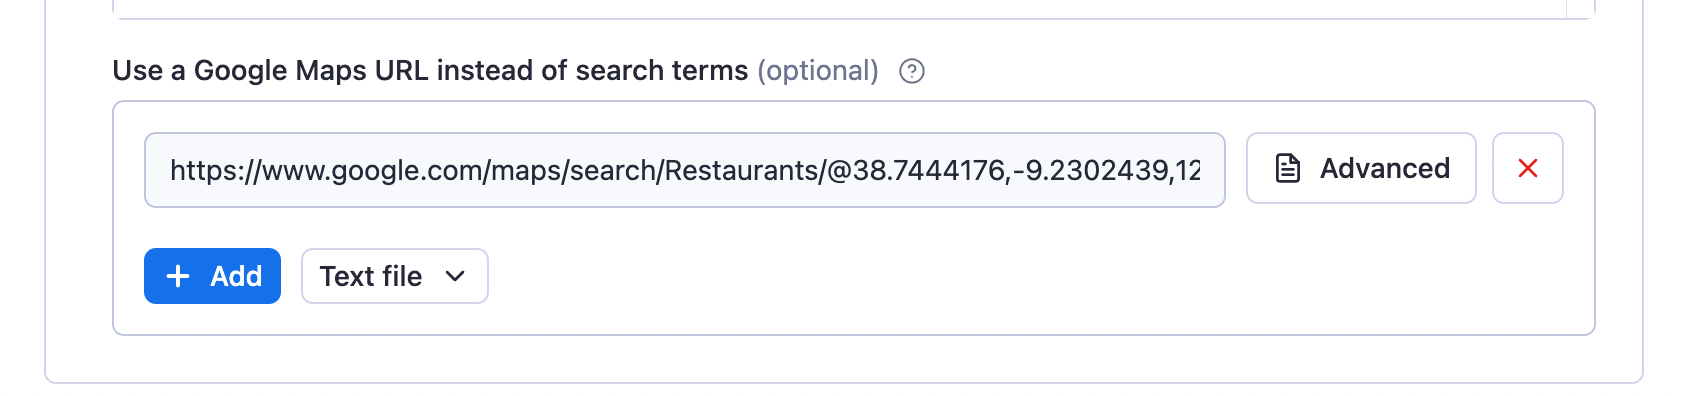
Task: Focus the Google Maps URL input field
Action: (x=685, y=170)
